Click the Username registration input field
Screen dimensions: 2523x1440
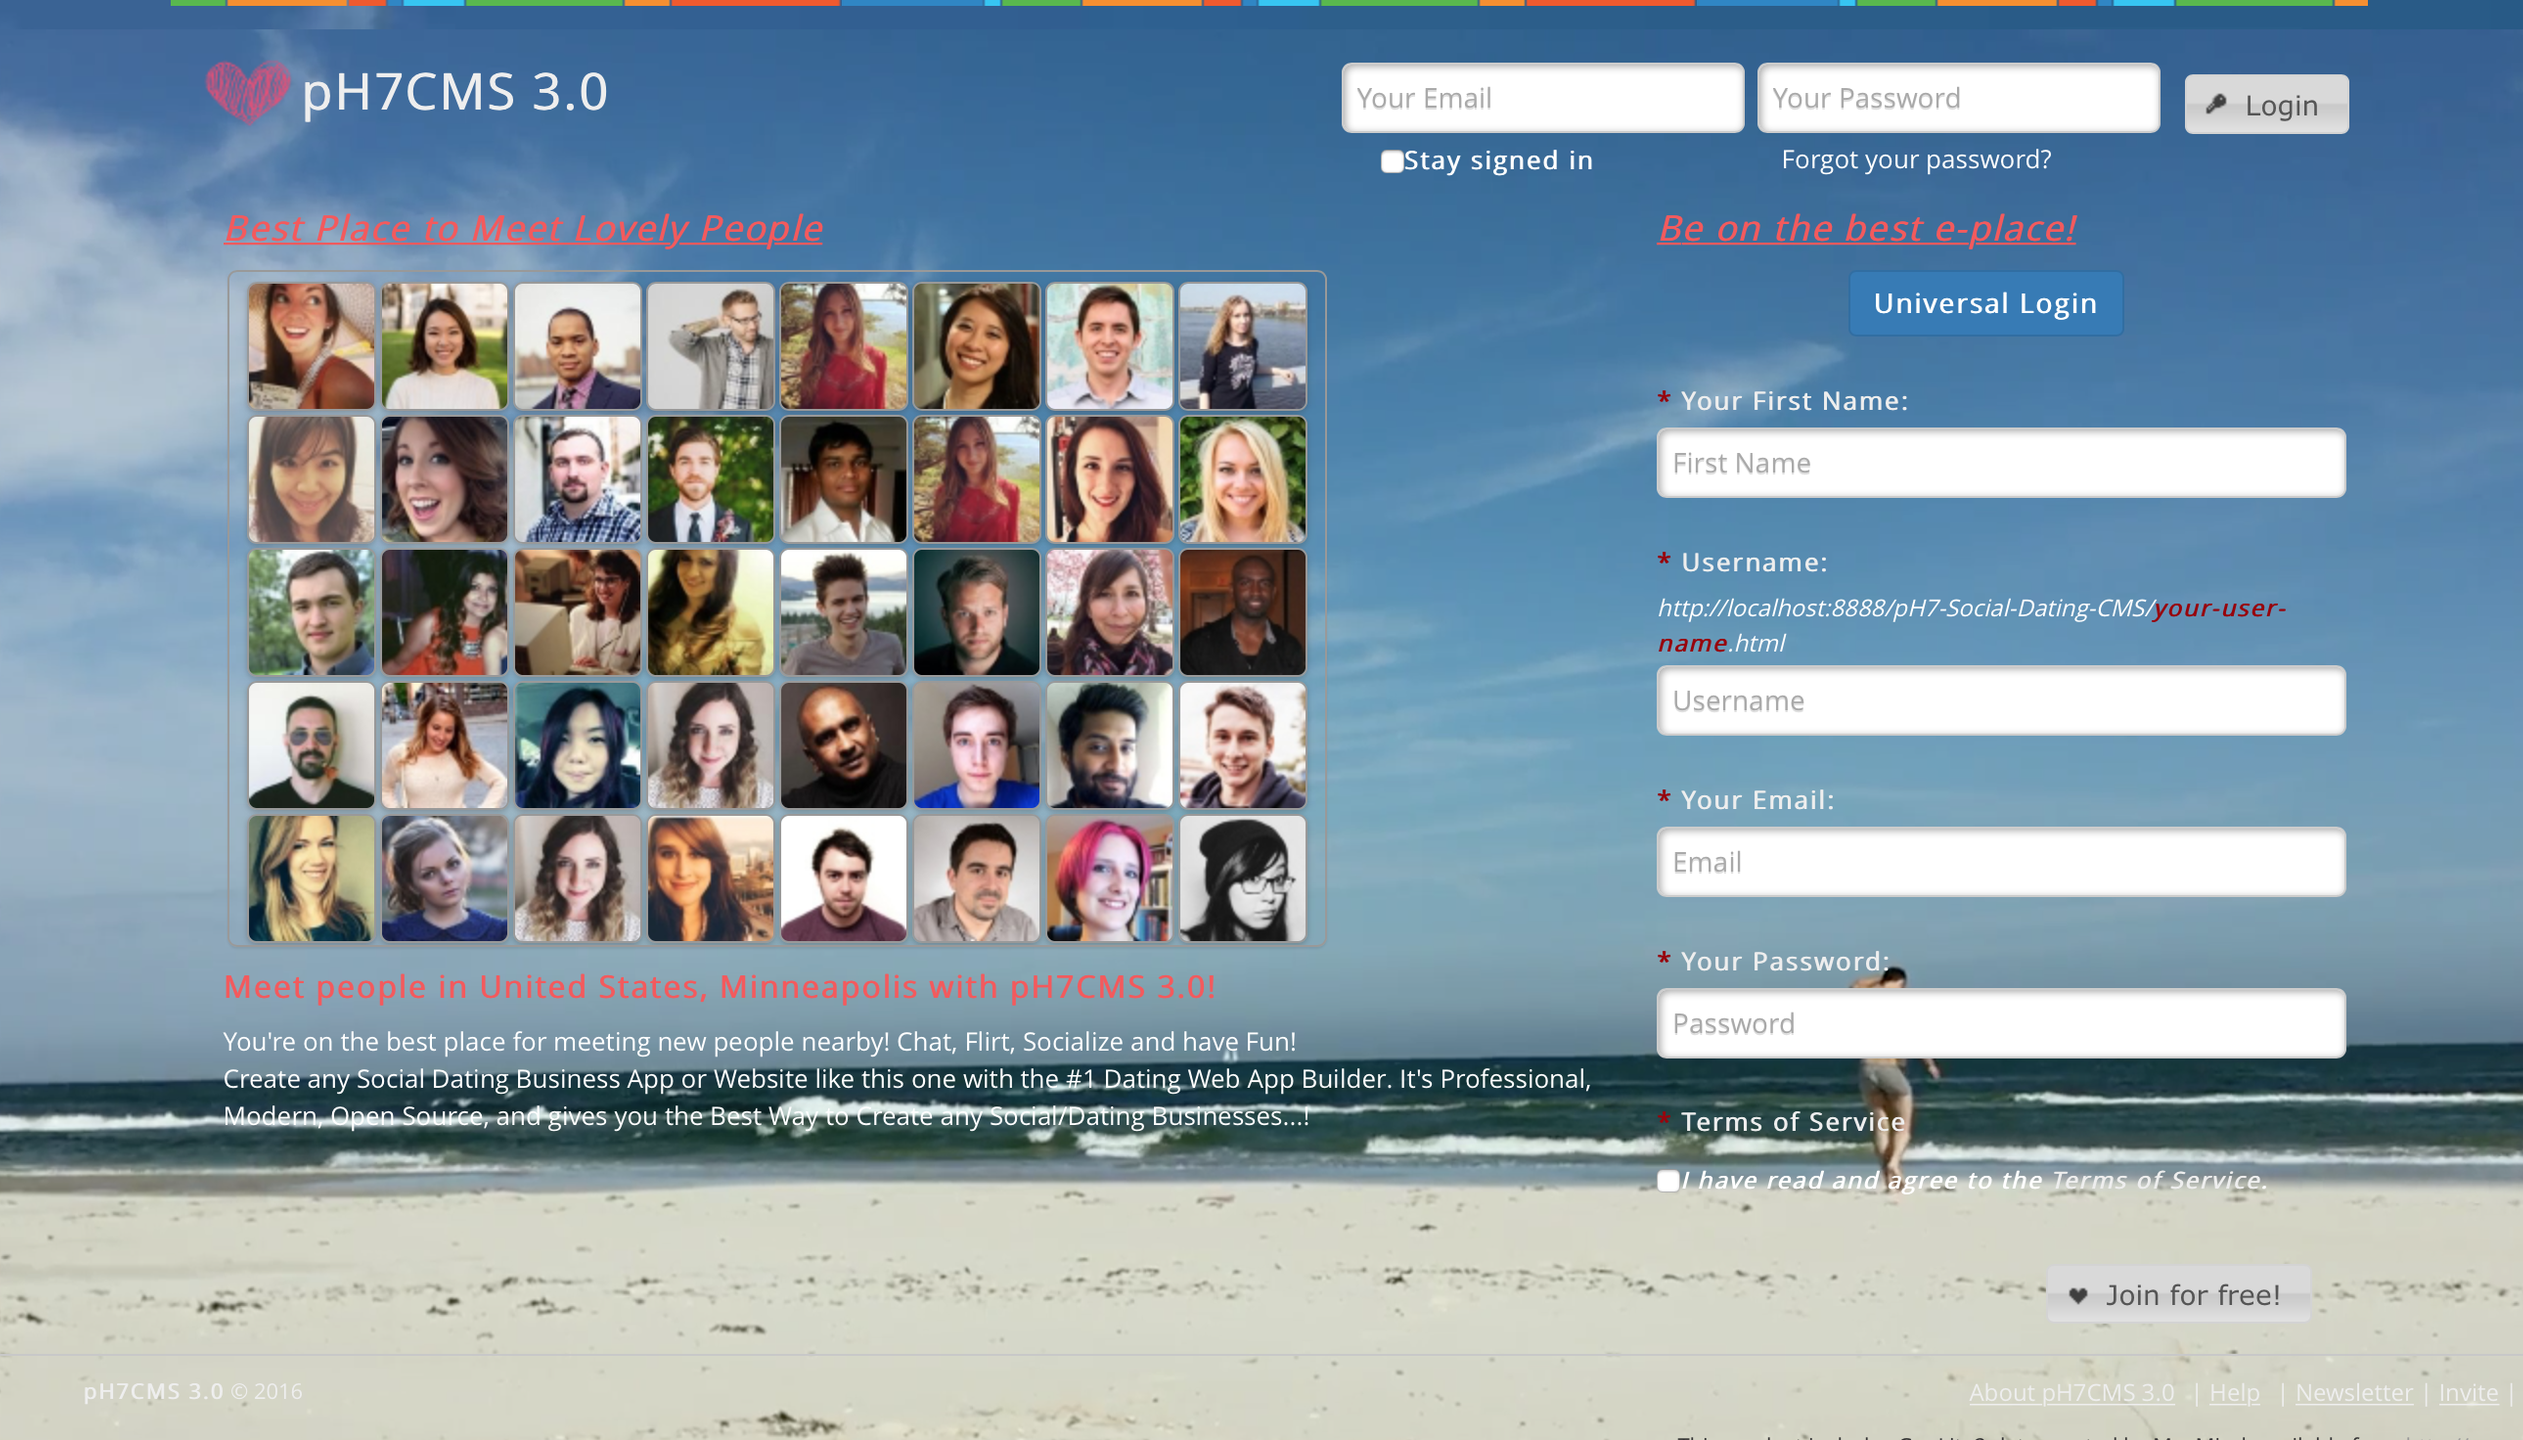(x=2000, y=700)
